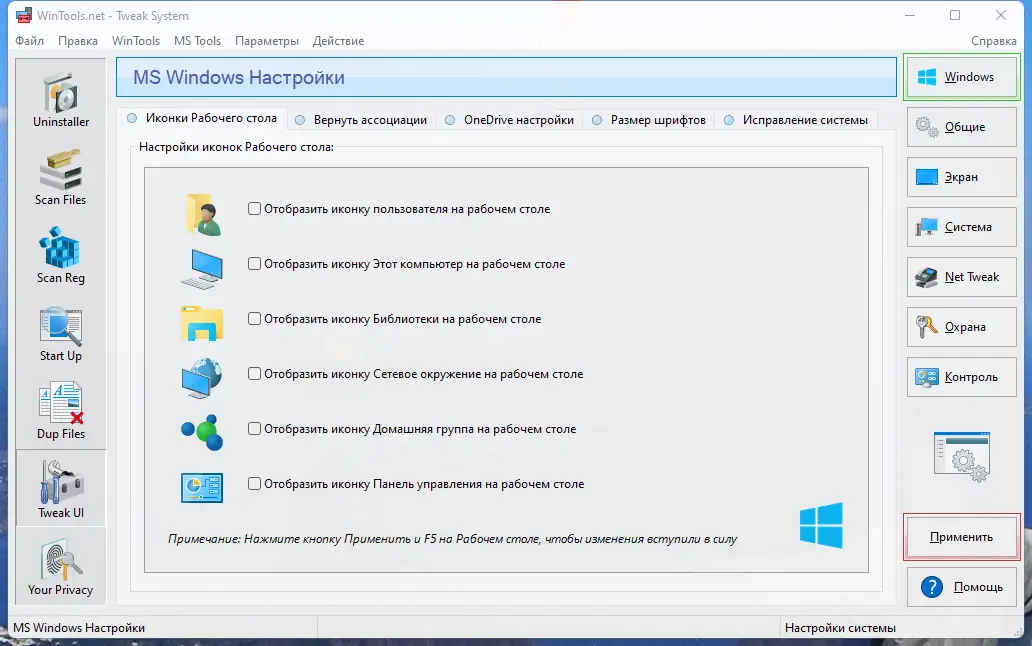Open the 'Экран' settings section

point(962,177)
